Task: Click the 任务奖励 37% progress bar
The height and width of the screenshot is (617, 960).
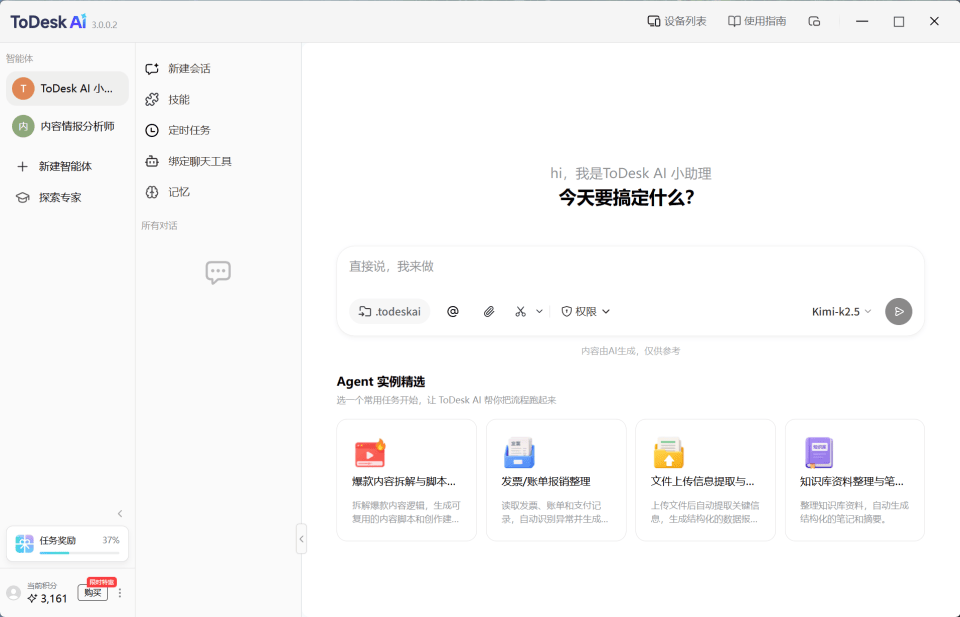Action: (80, 553)
